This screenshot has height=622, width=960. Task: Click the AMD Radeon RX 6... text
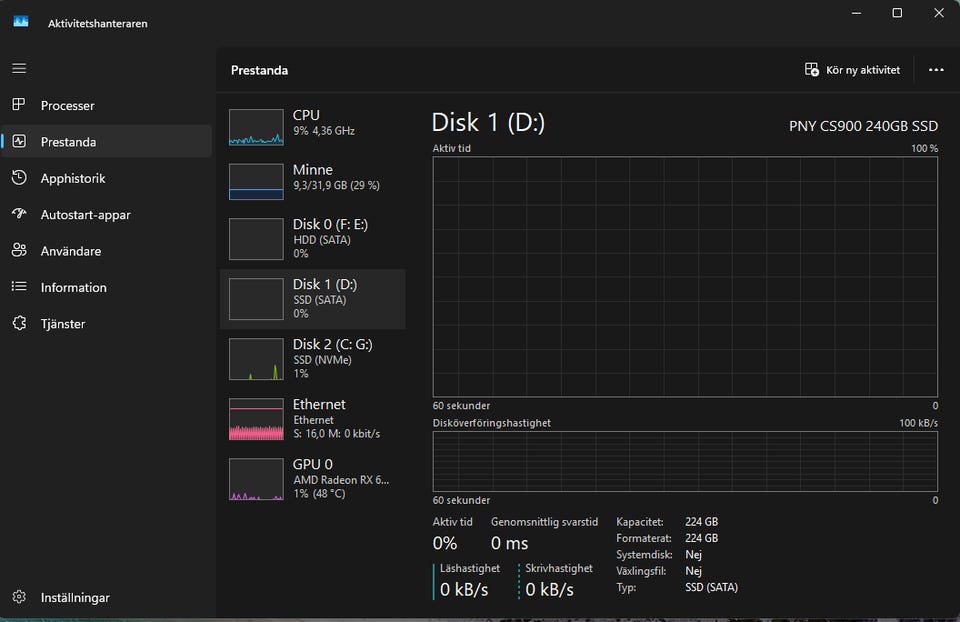[x=341, y=480]
